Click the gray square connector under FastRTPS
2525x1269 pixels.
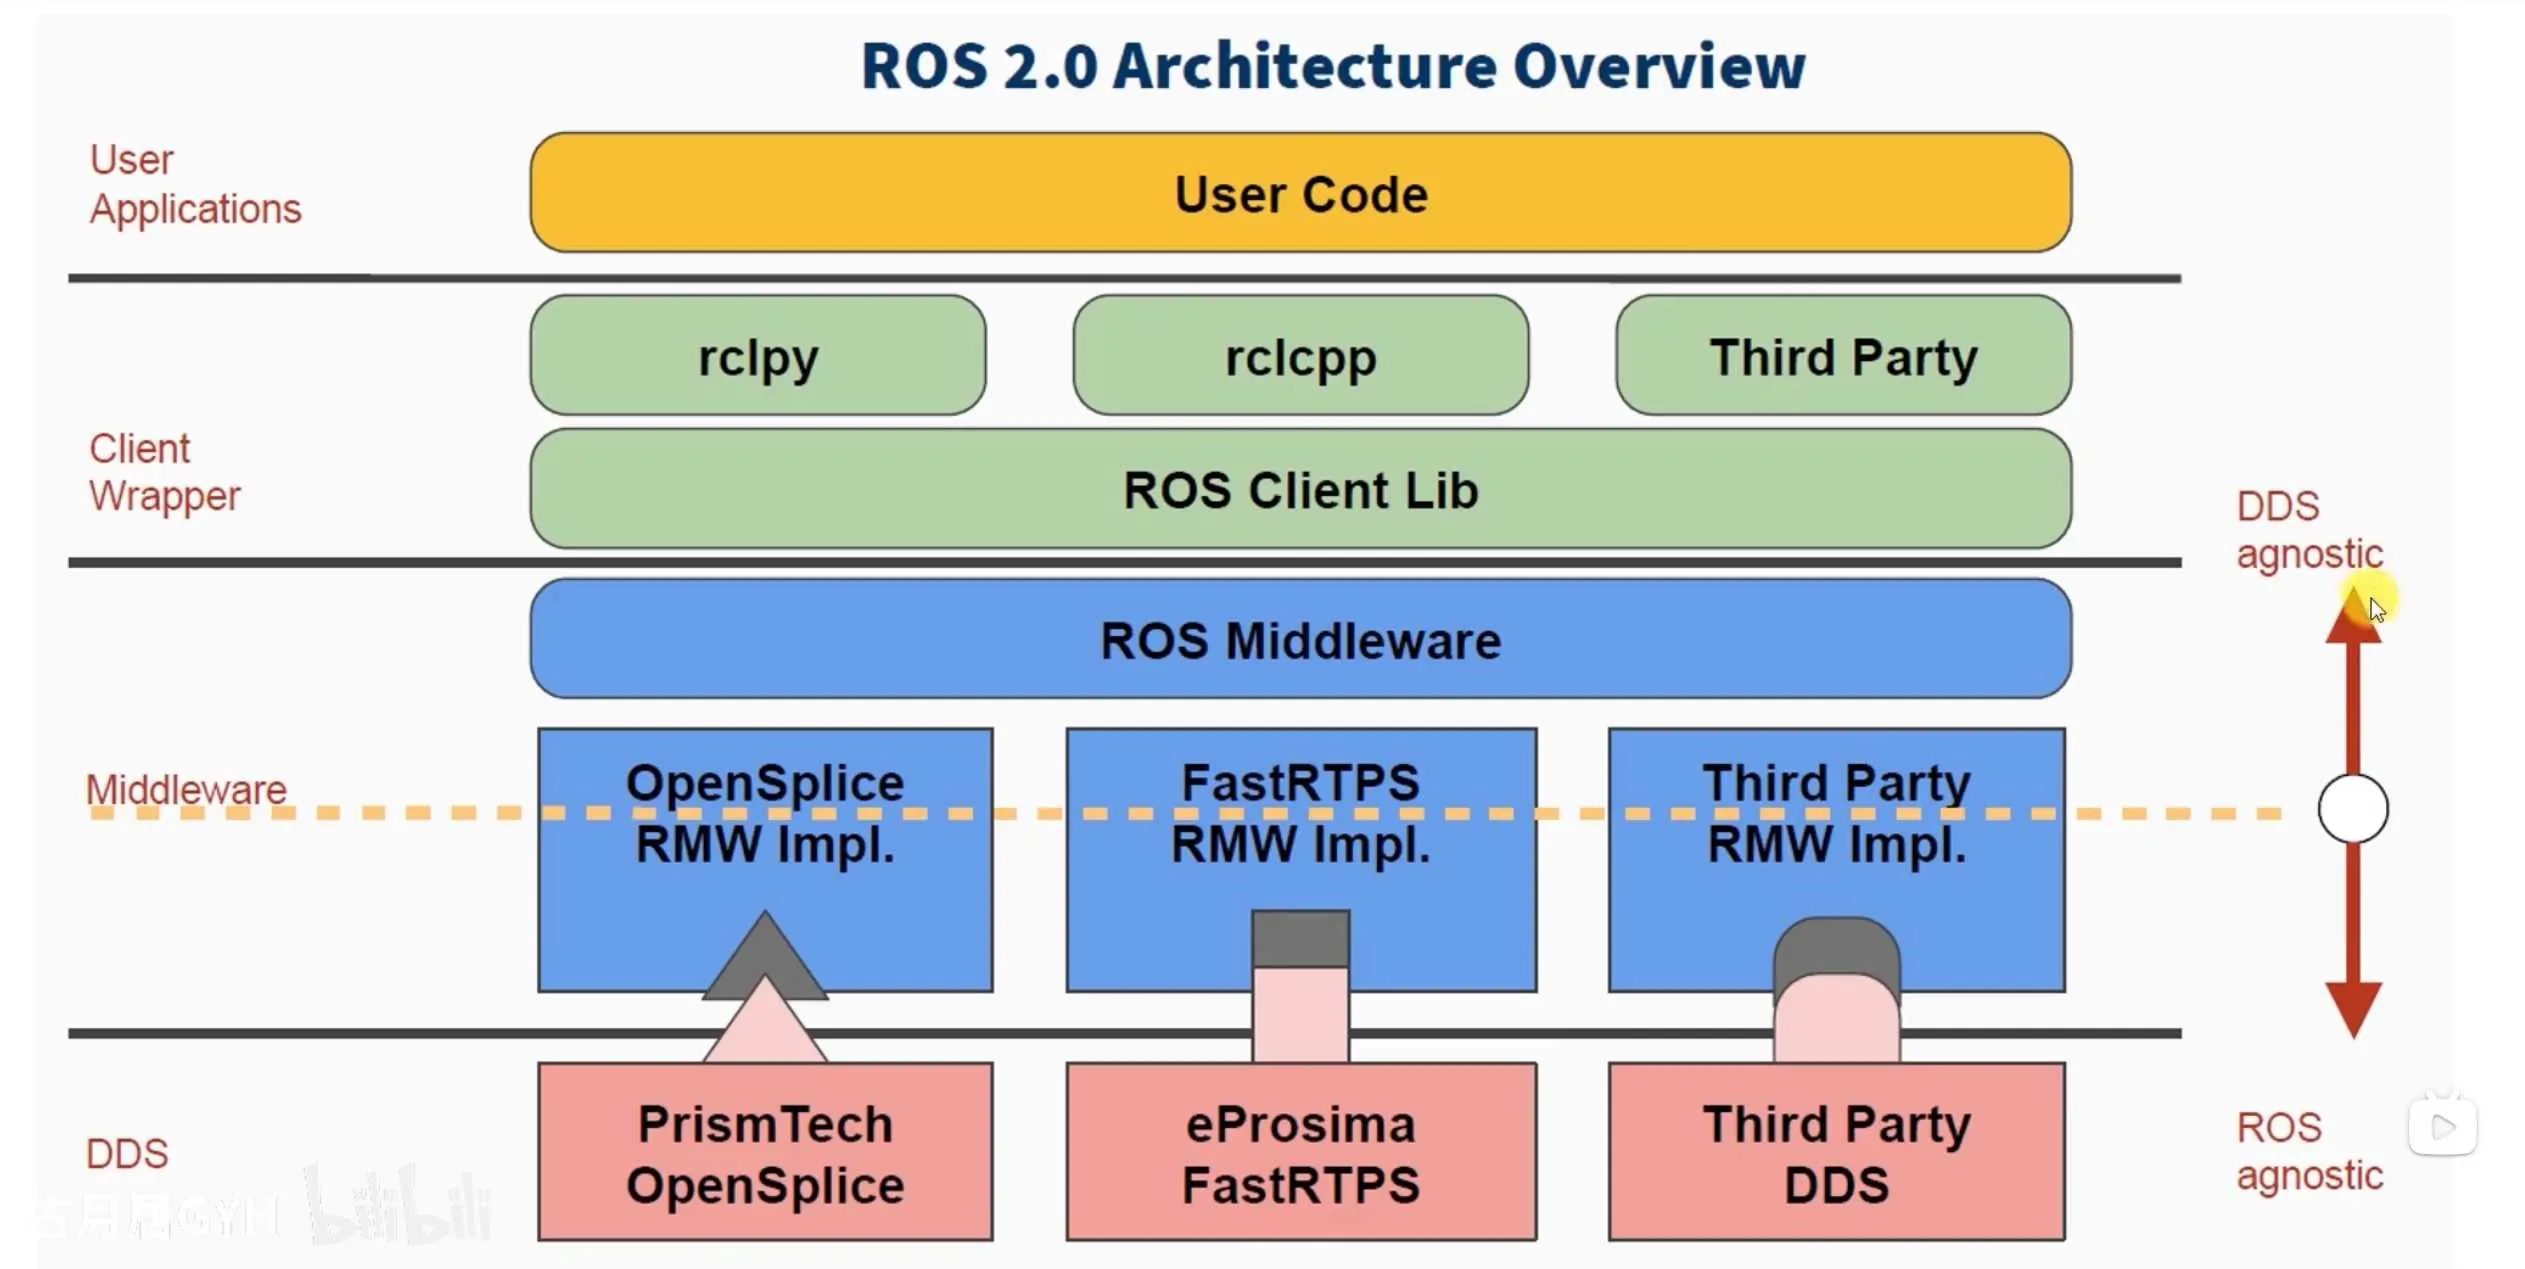(x=1301, y=938)
